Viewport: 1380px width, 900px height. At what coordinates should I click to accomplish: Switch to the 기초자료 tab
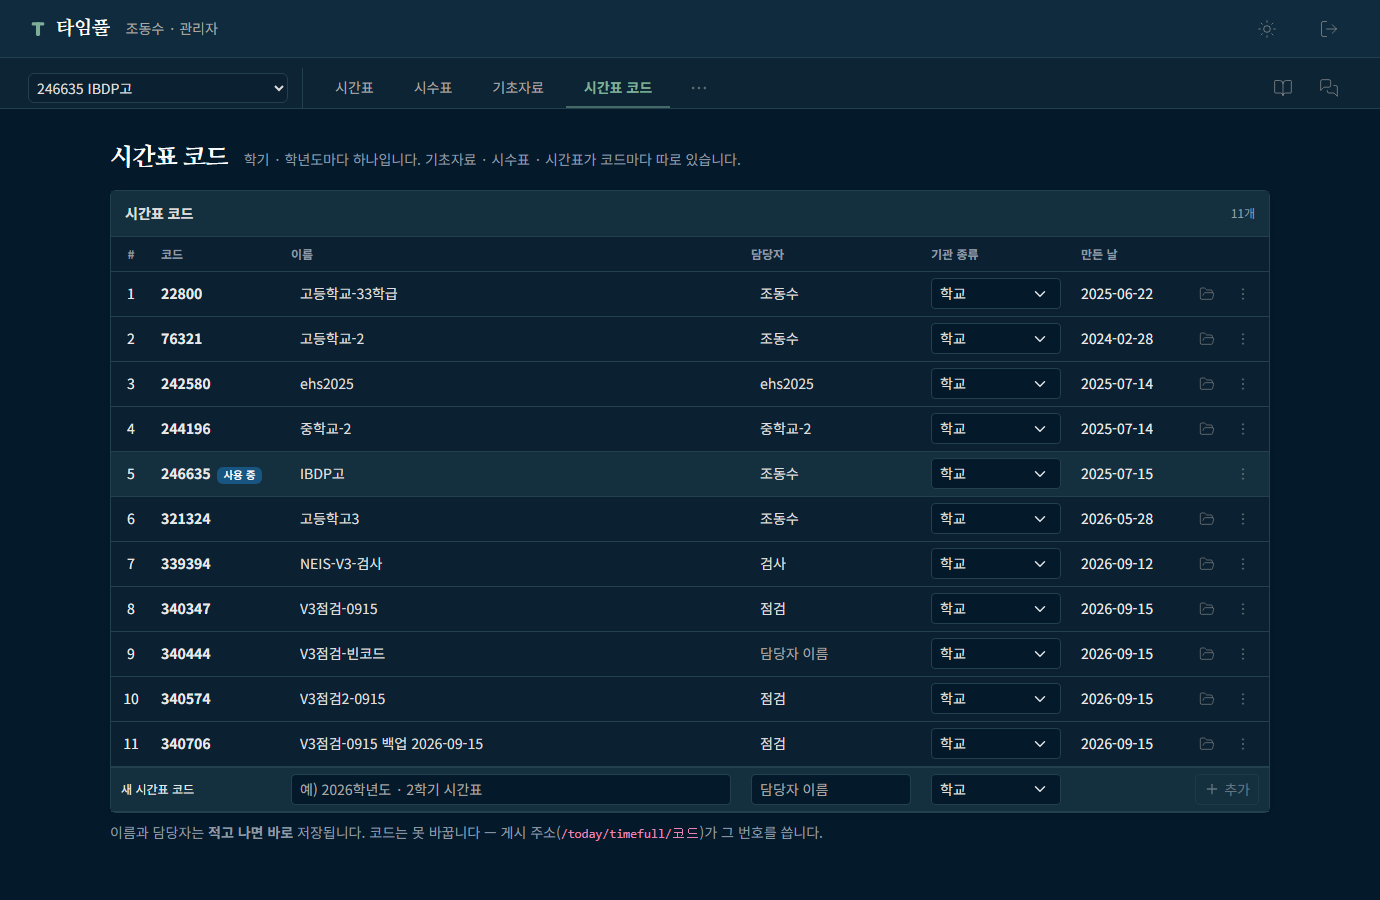click(x=518, y=88)
